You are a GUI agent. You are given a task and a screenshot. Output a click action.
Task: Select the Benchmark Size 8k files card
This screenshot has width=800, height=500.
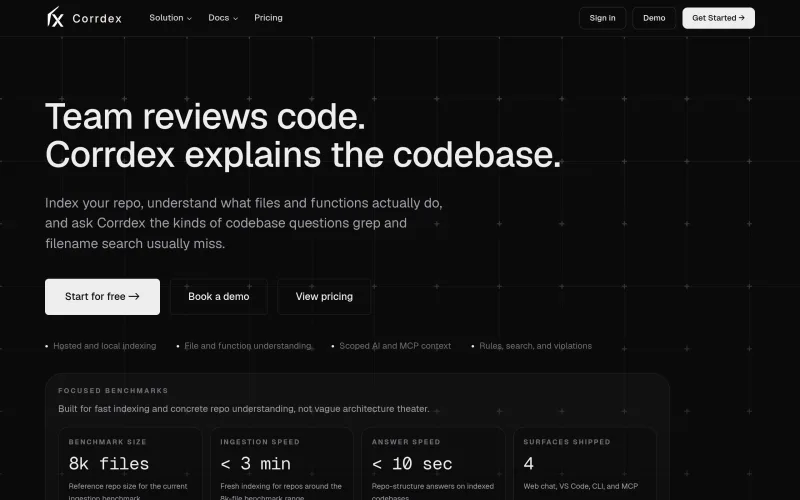point(130,464)
